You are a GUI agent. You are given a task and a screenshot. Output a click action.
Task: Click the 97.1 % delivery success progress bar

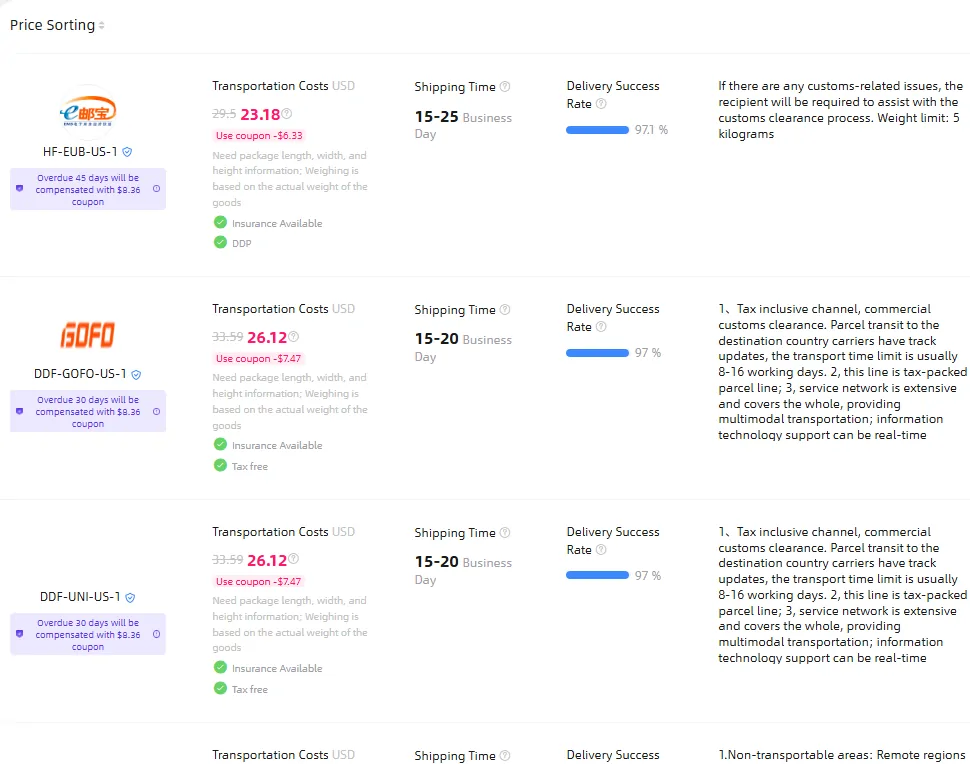point(597,130)
